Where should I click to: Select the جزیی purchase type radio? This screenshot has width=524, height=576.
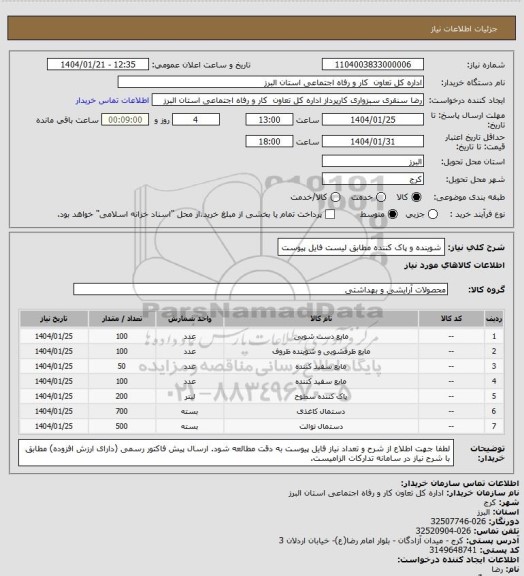433,214
